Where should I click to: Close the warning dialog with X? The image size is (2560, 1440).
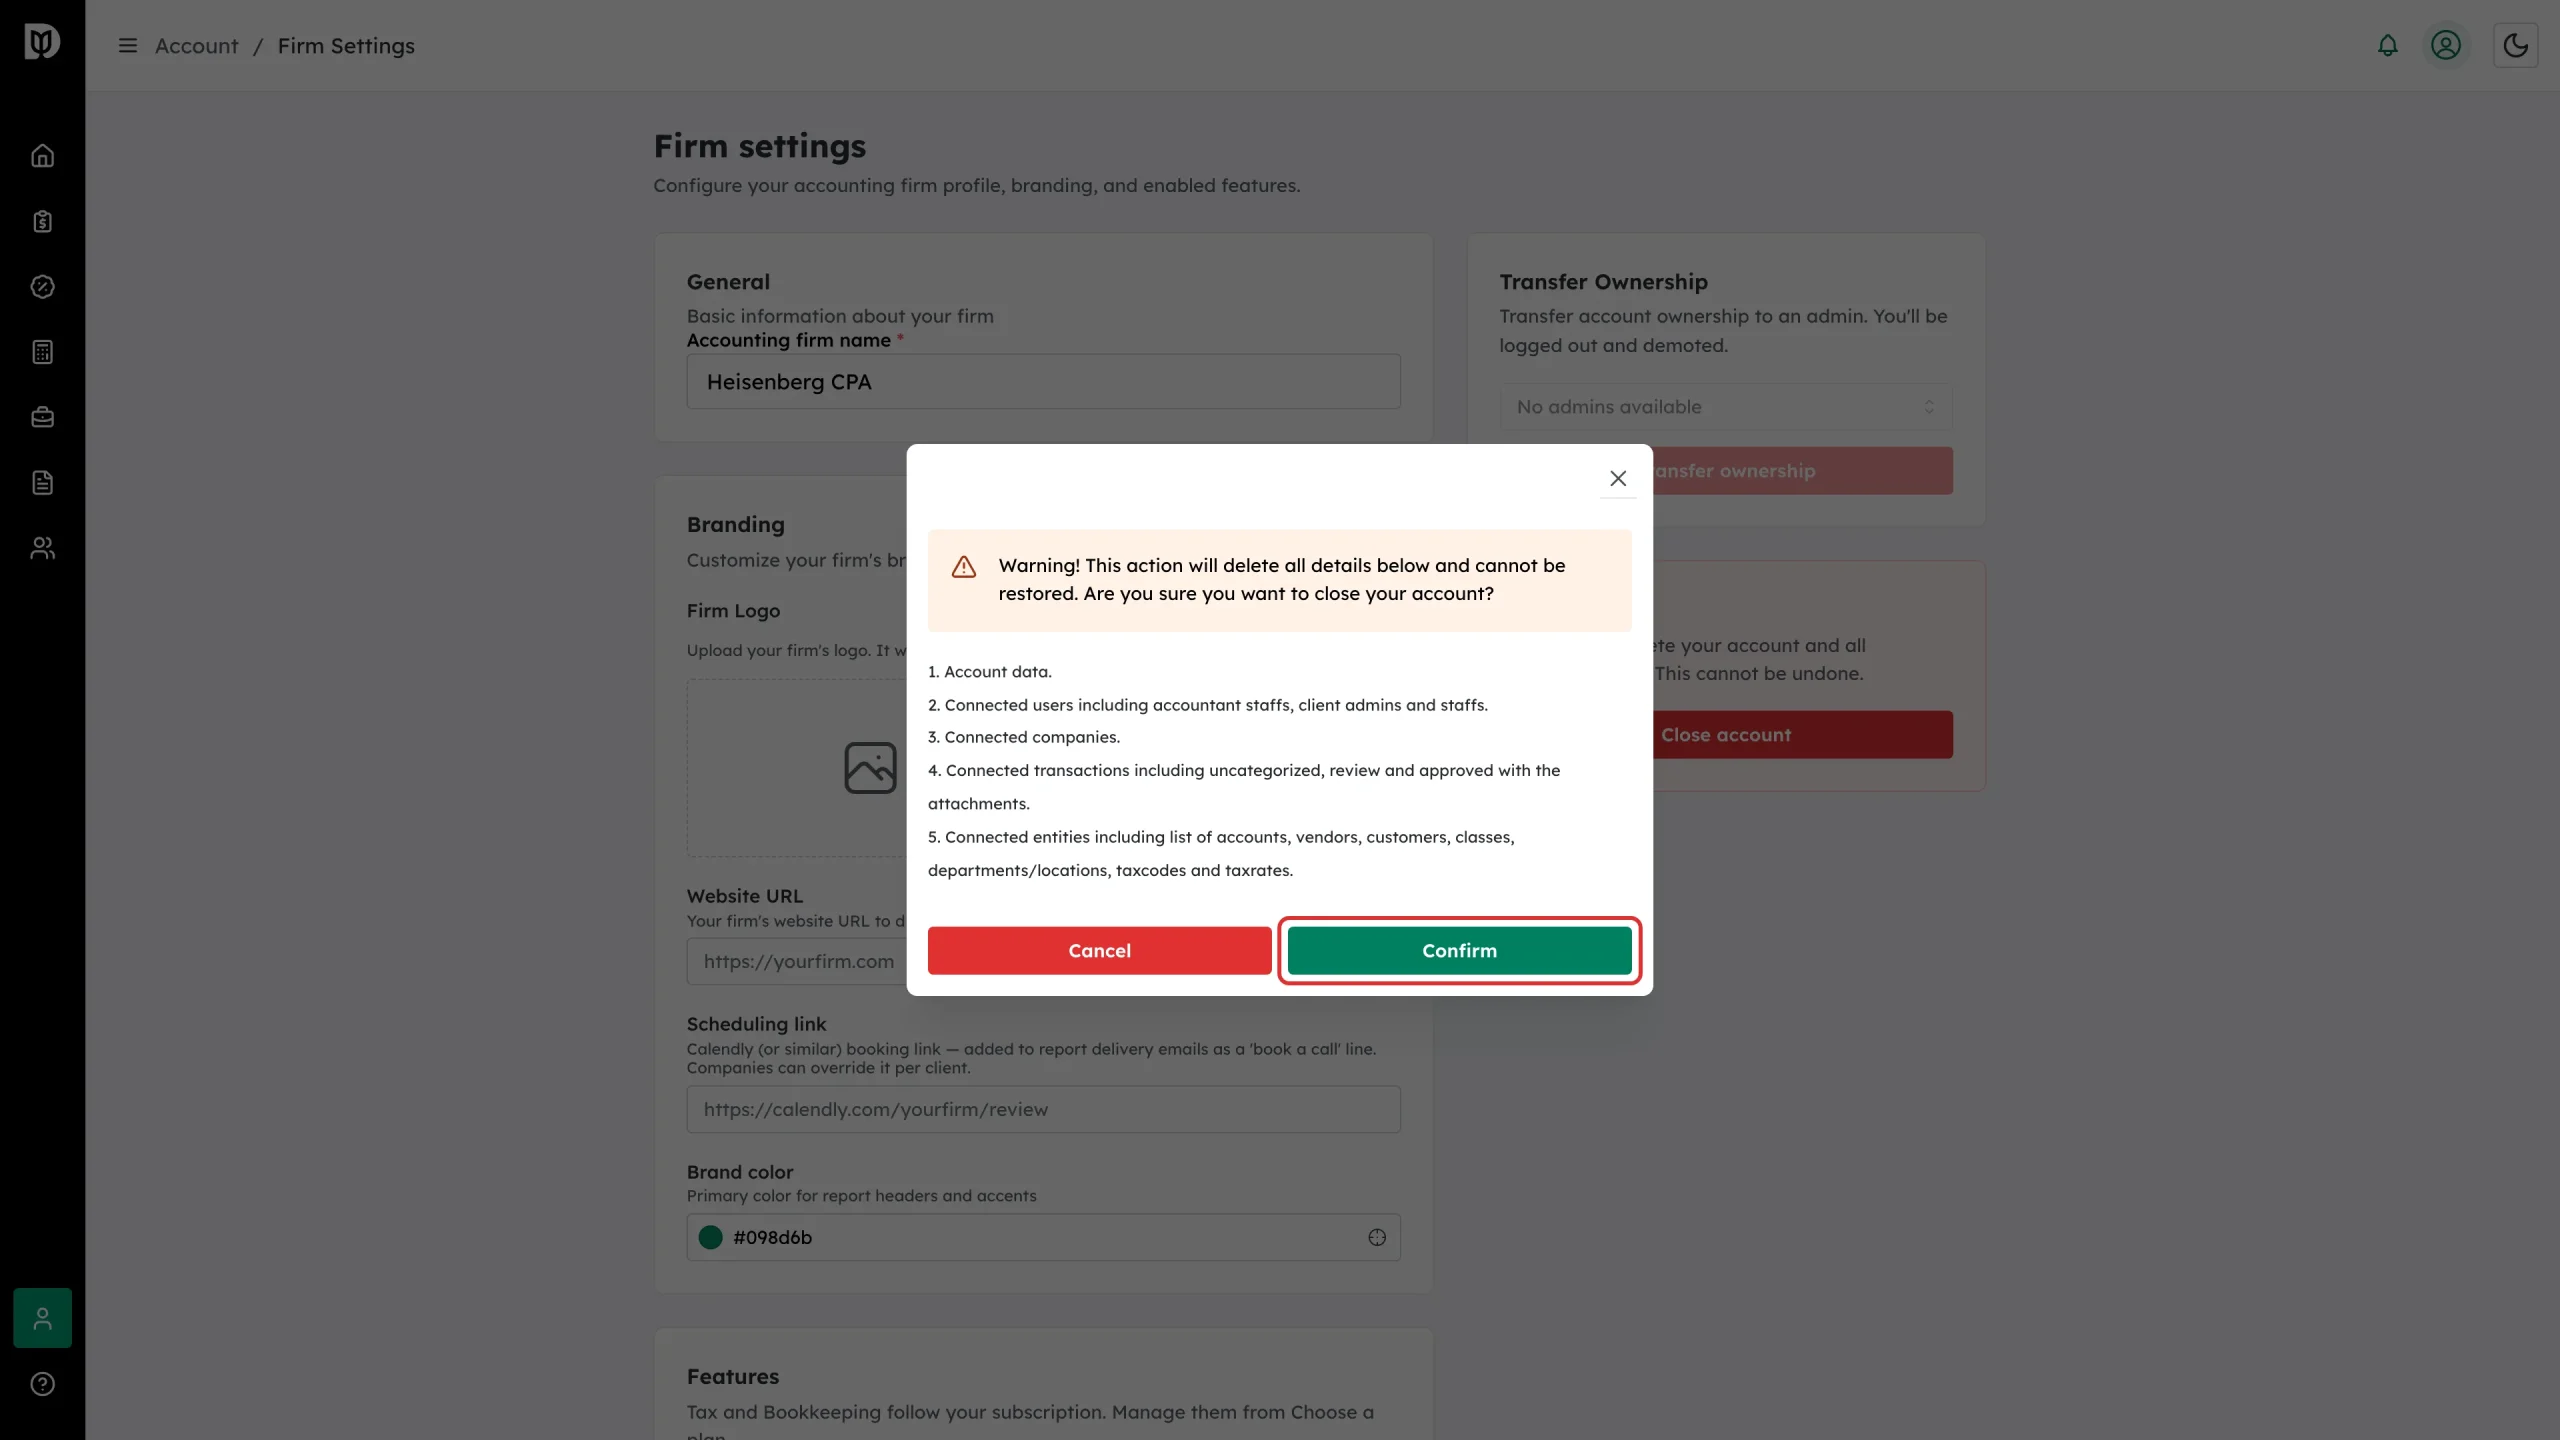[x=1617, y=478]
